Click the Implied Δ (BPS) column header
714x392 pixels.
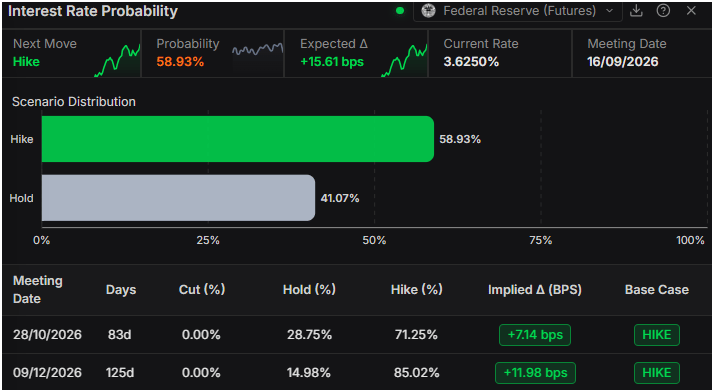click(x=535, y=290)
